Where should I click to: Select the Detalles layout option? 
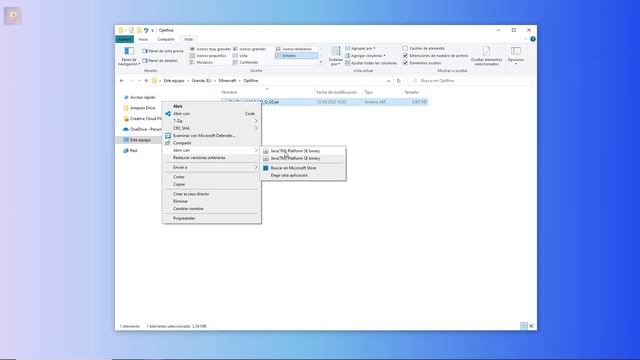tap(296, 56)
